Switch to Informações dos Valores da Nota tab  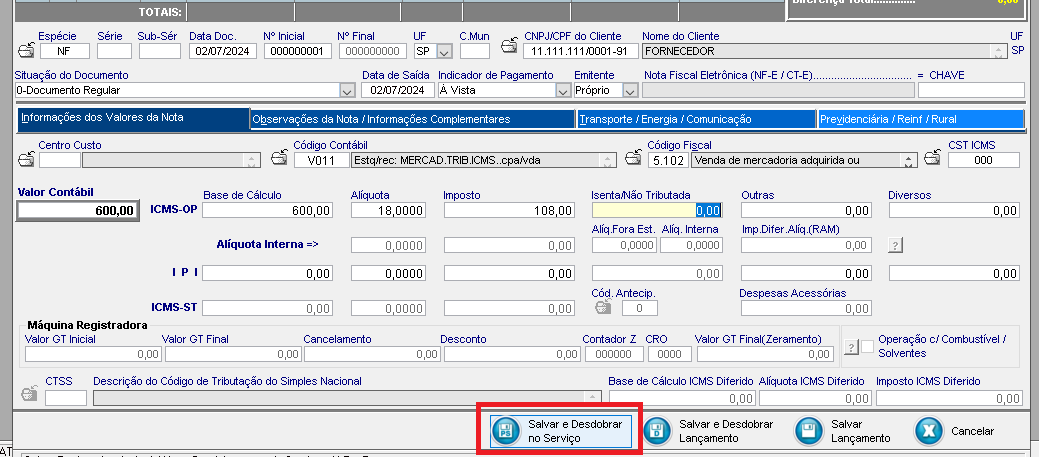(133, 118)
